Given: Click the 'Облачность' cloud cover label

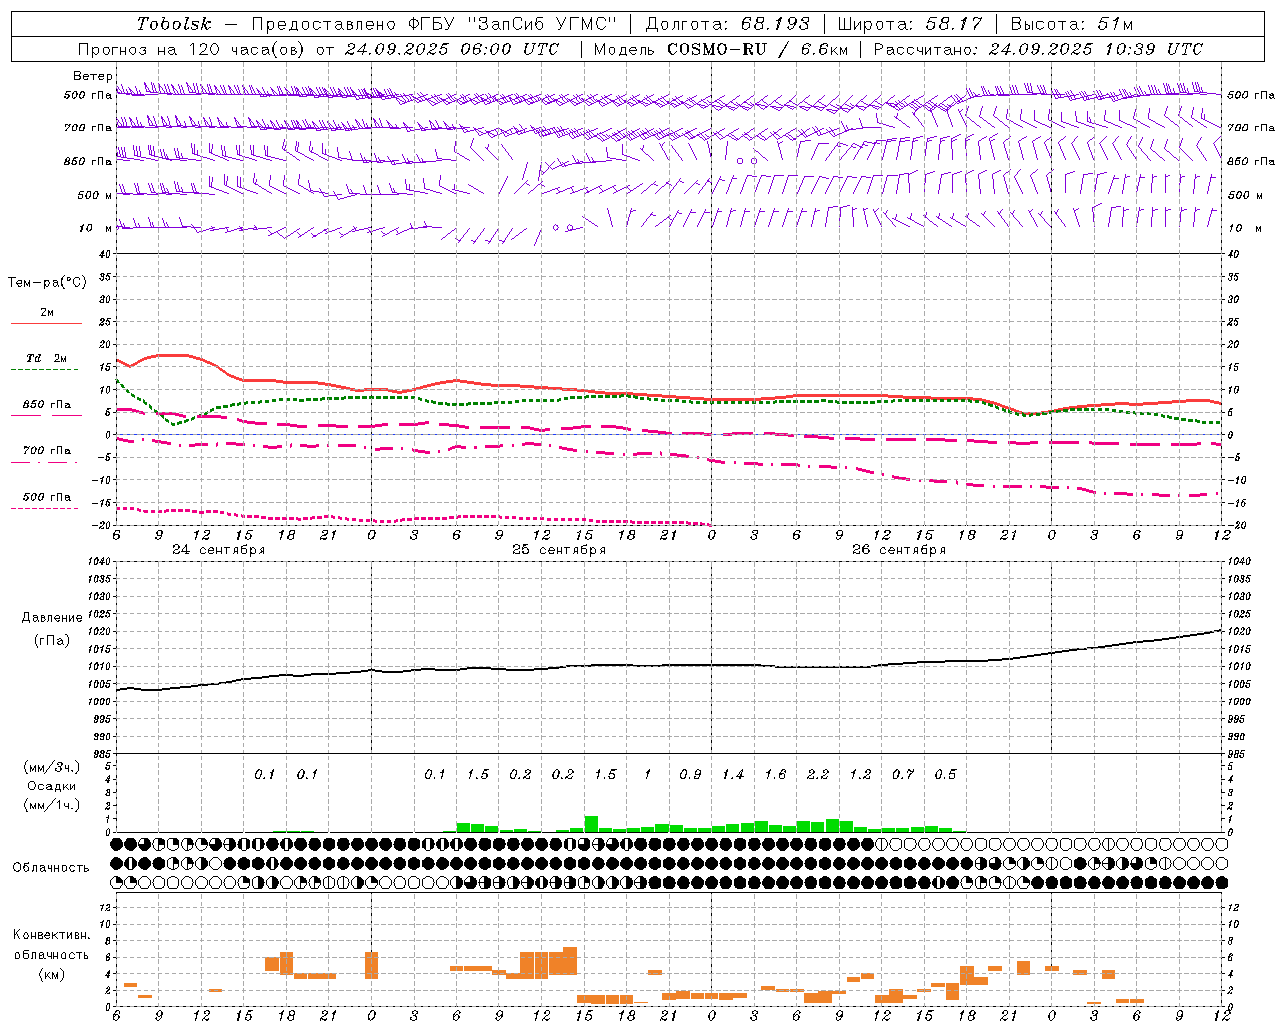Looking at the screenshot, I should point(51,868).
